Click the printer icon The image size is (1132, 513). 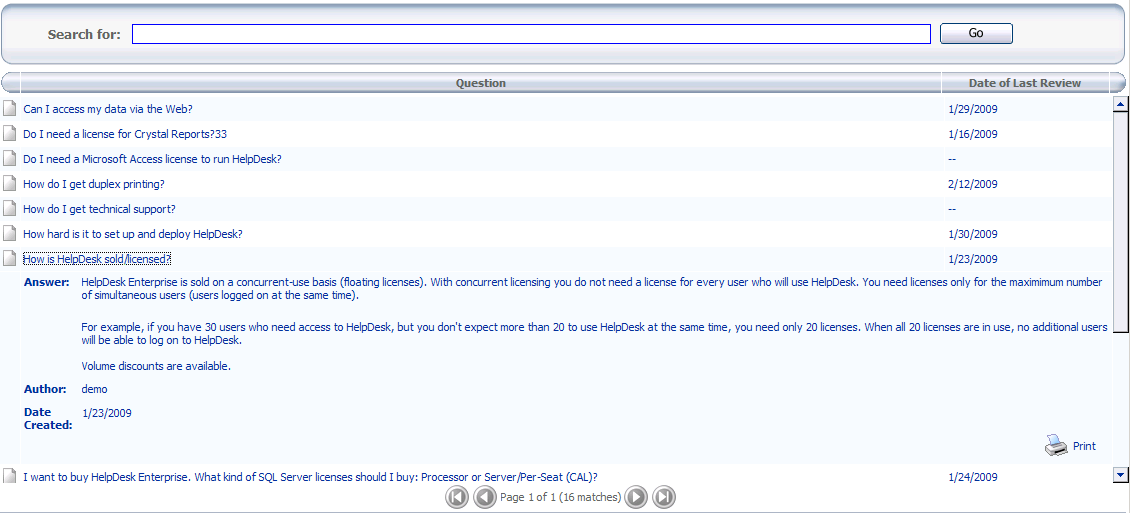[1055, 445]
